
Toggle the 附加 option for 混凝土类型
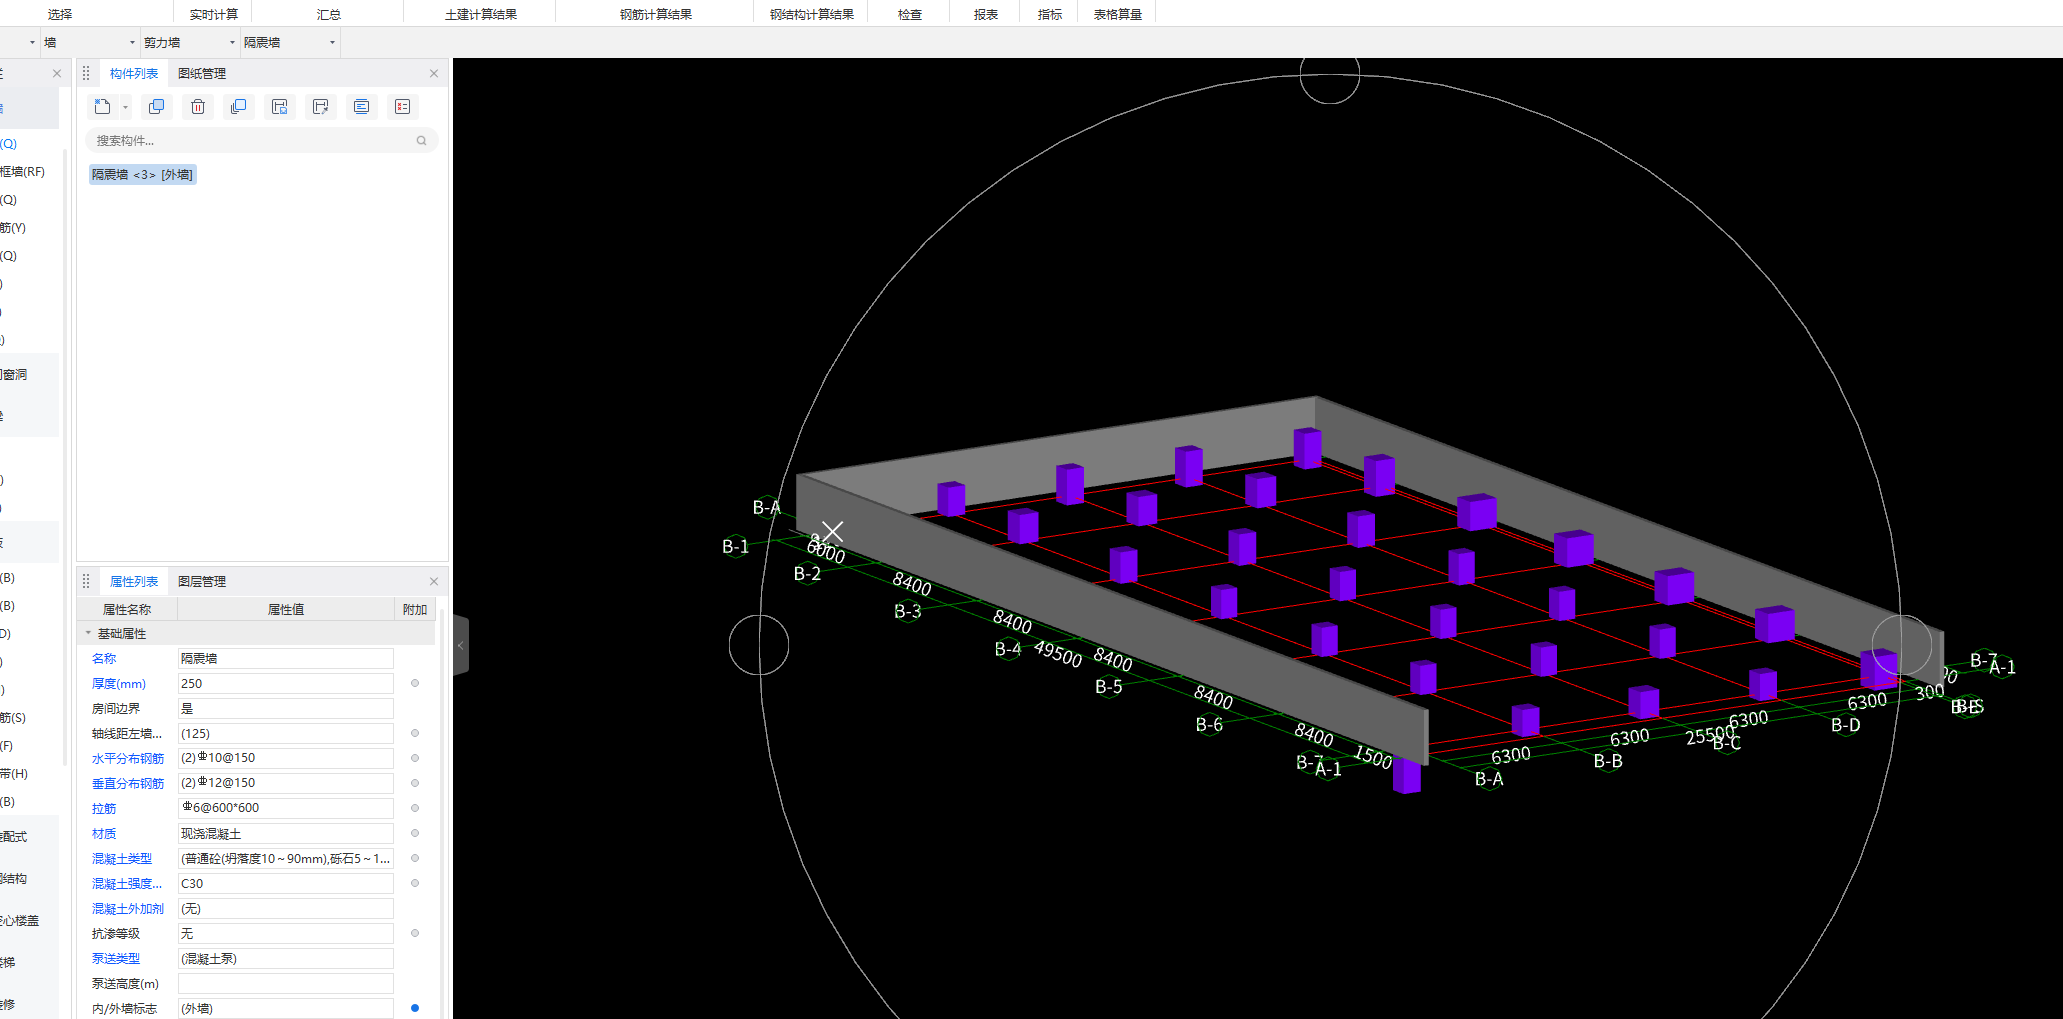pyautogui.click(x=415, y=858)
